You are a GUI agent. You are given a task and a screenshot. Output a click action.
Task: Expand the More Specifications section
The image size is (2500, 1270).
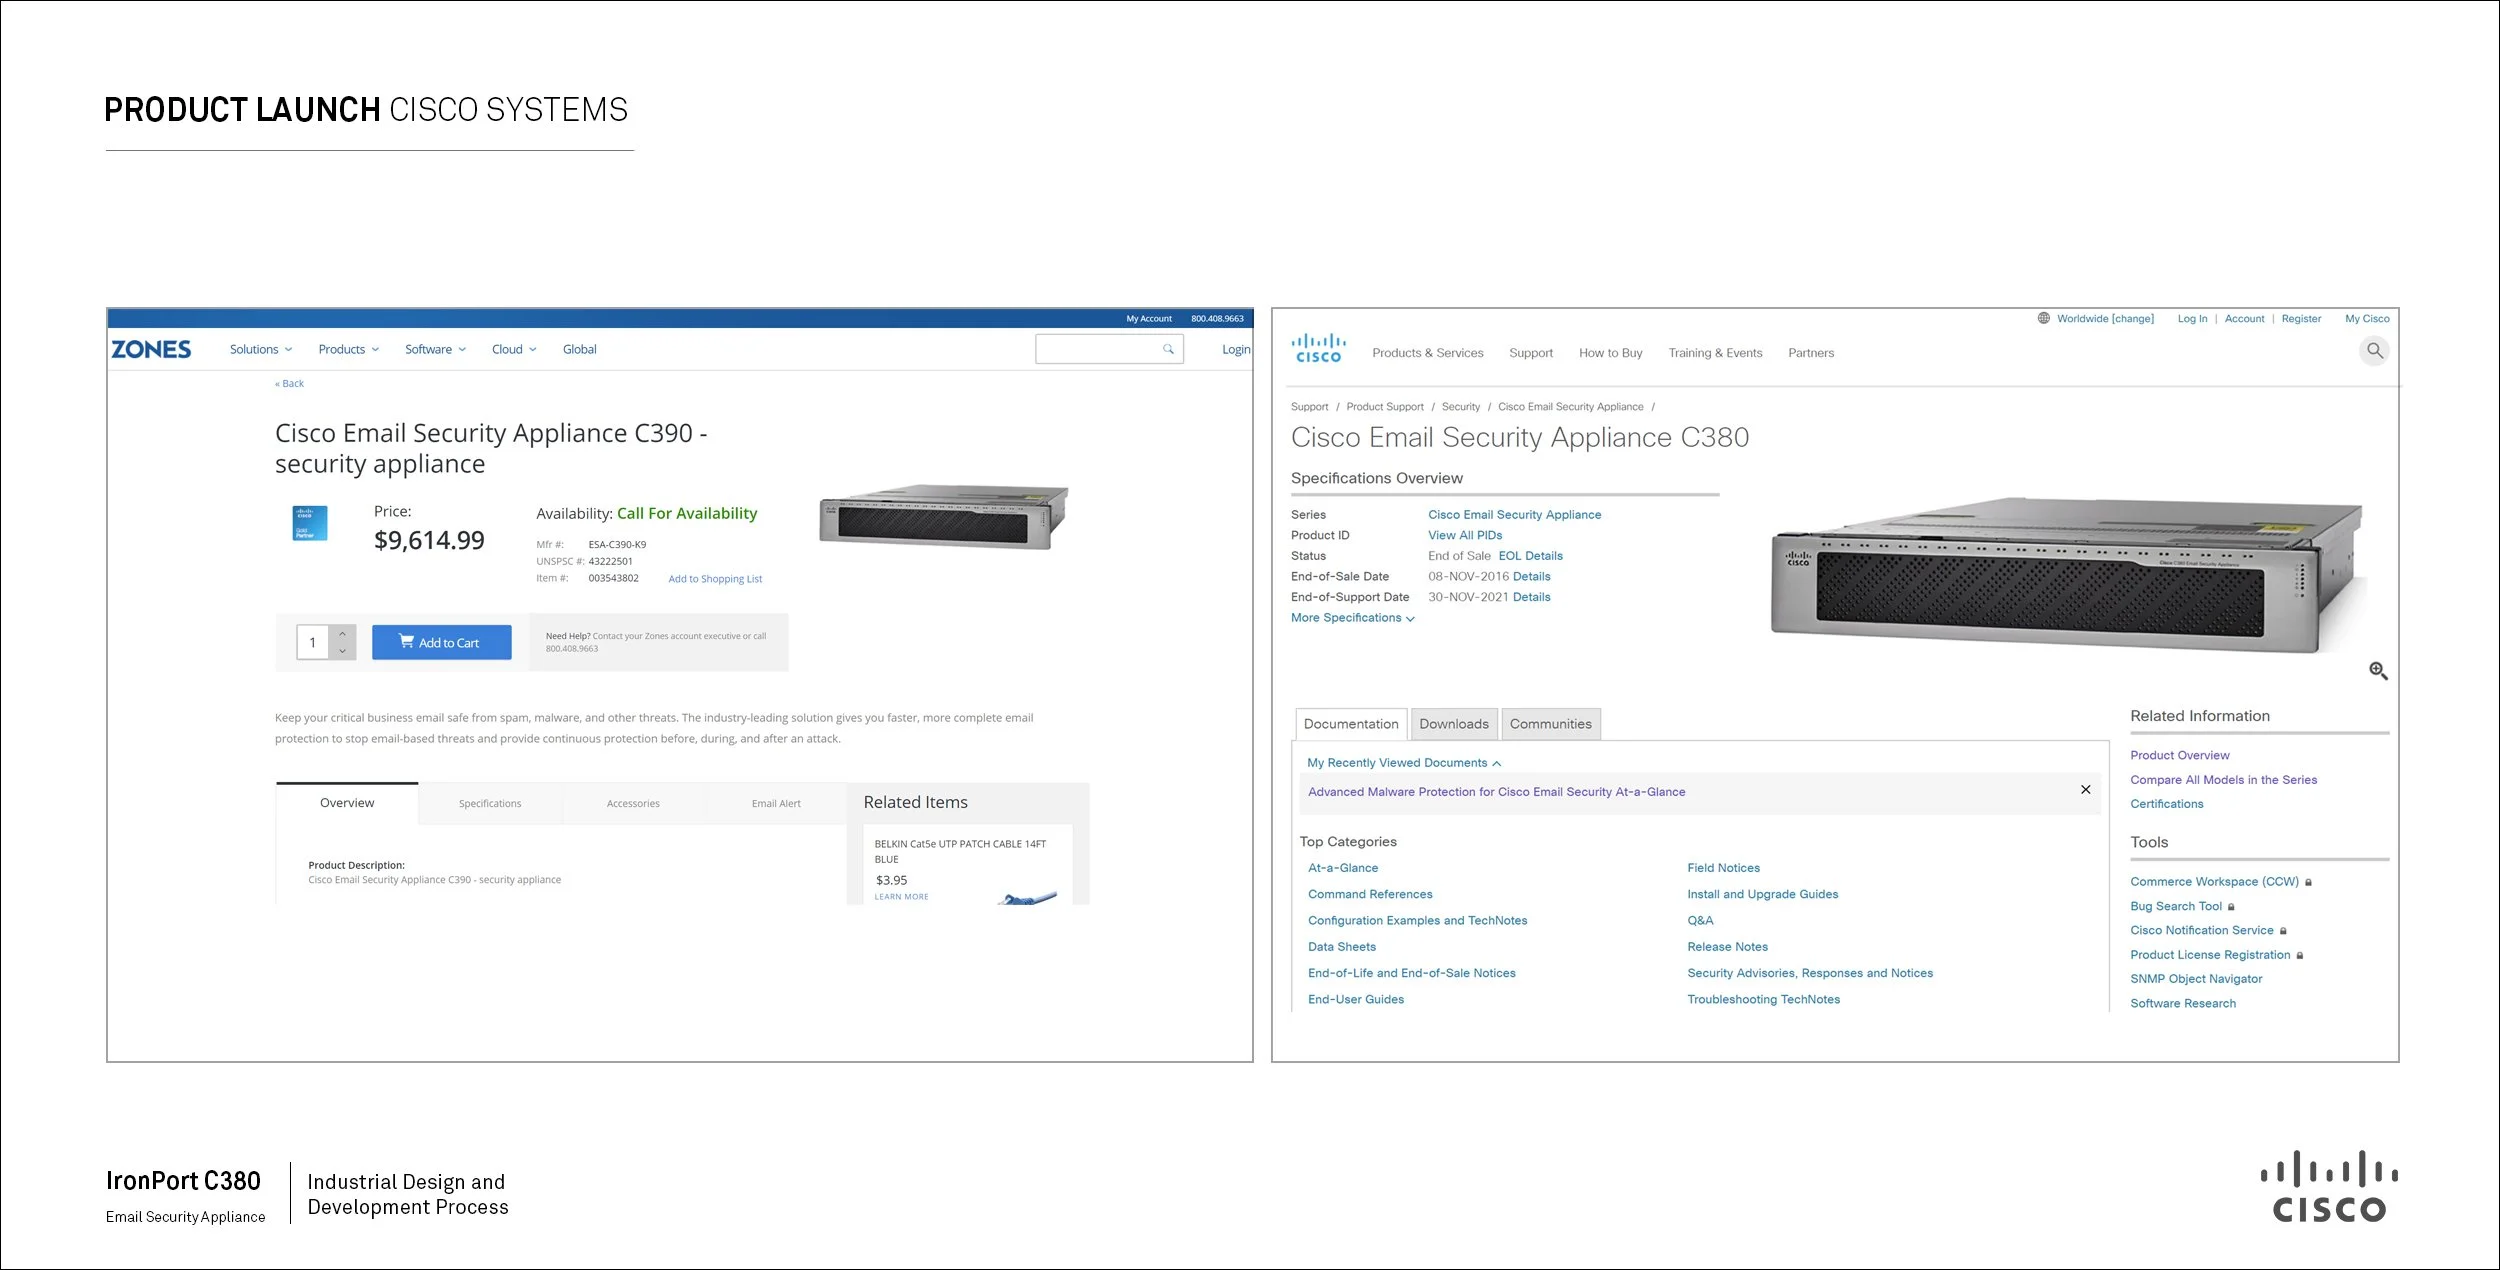click(1352, 618)
